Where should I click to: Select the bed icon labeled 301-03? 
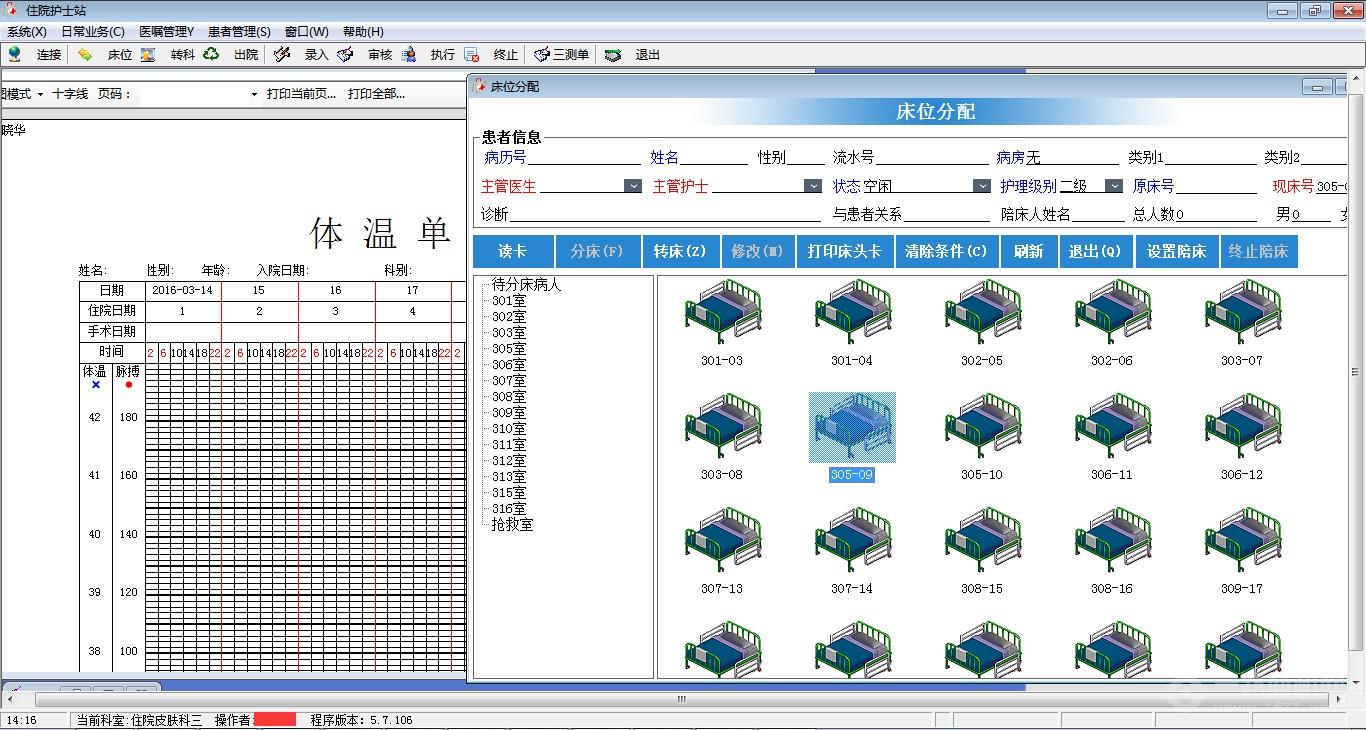(x=721, y=312)
